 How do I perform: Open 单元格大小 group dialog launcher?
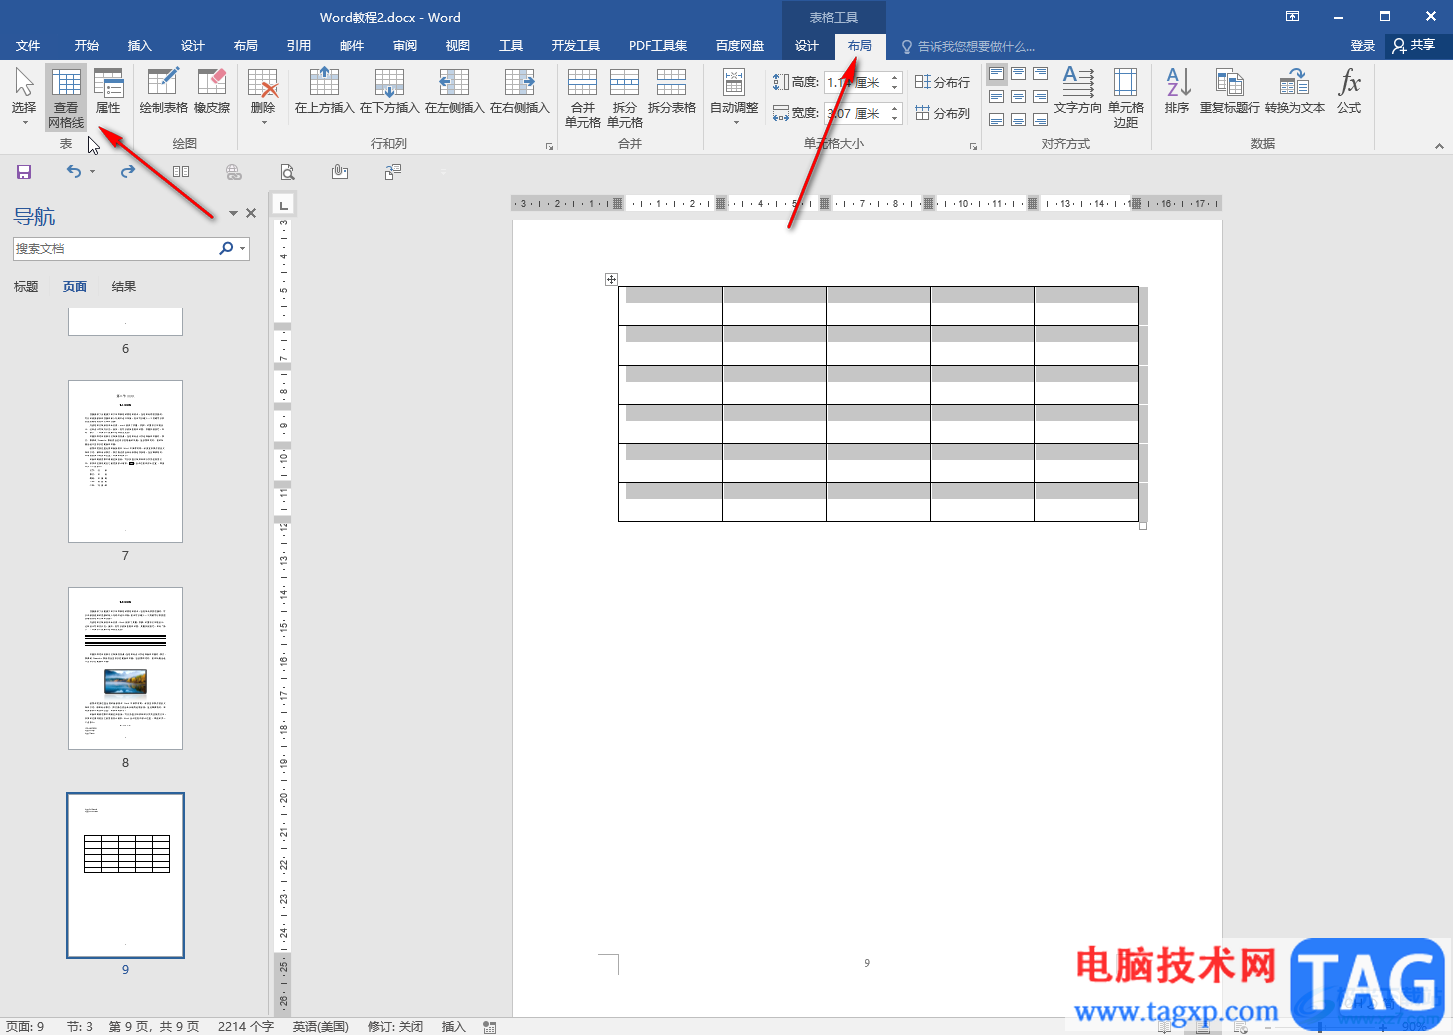coord(973,146)
